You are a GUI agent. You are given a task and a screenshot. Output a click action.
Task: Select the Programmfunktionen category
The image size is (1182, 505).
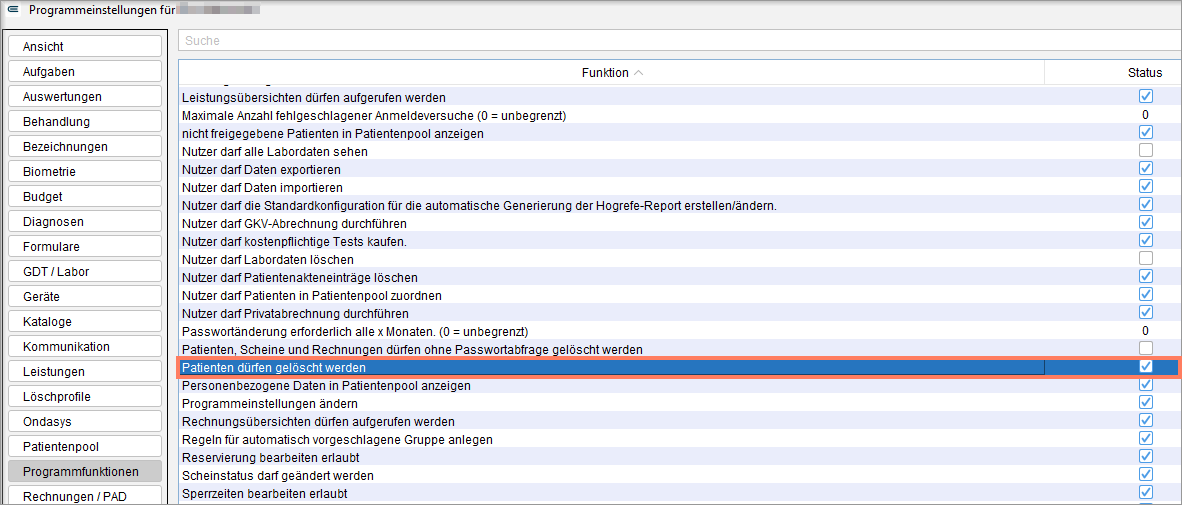point(84,472)
